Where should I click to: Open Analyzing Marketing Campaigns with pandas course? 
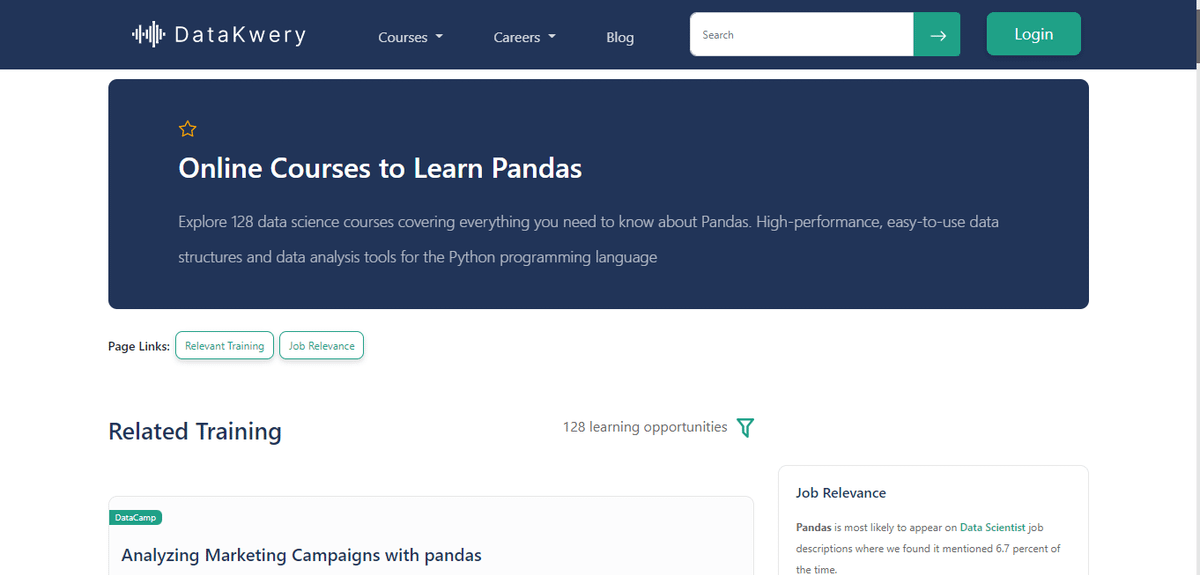coord(301,555)
